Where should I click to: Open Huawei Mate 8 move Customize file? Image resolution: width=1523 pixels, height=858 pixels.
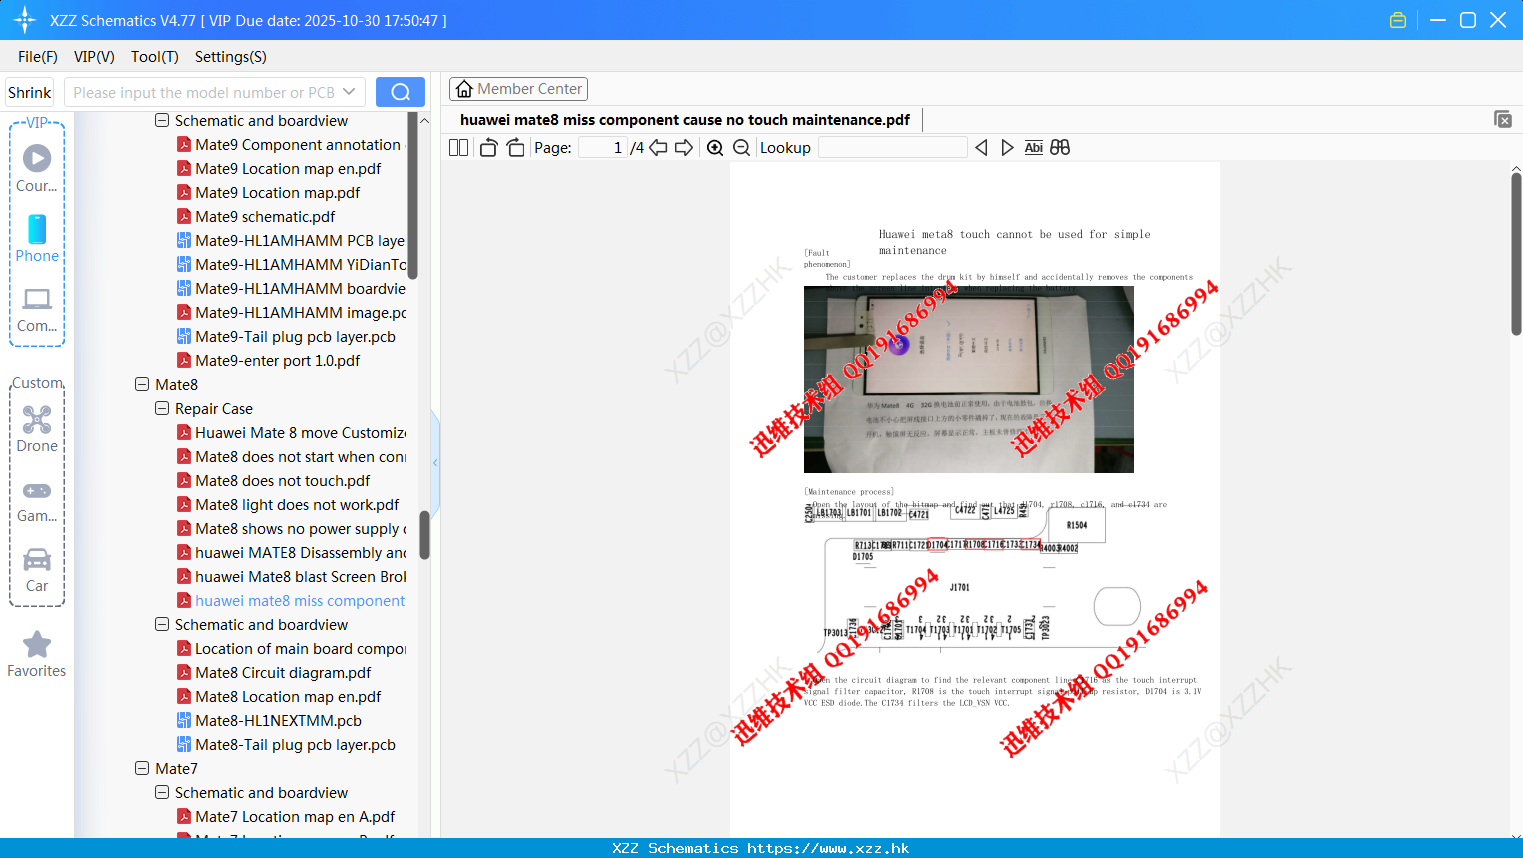pyautogui.click(x=291, y=432)
